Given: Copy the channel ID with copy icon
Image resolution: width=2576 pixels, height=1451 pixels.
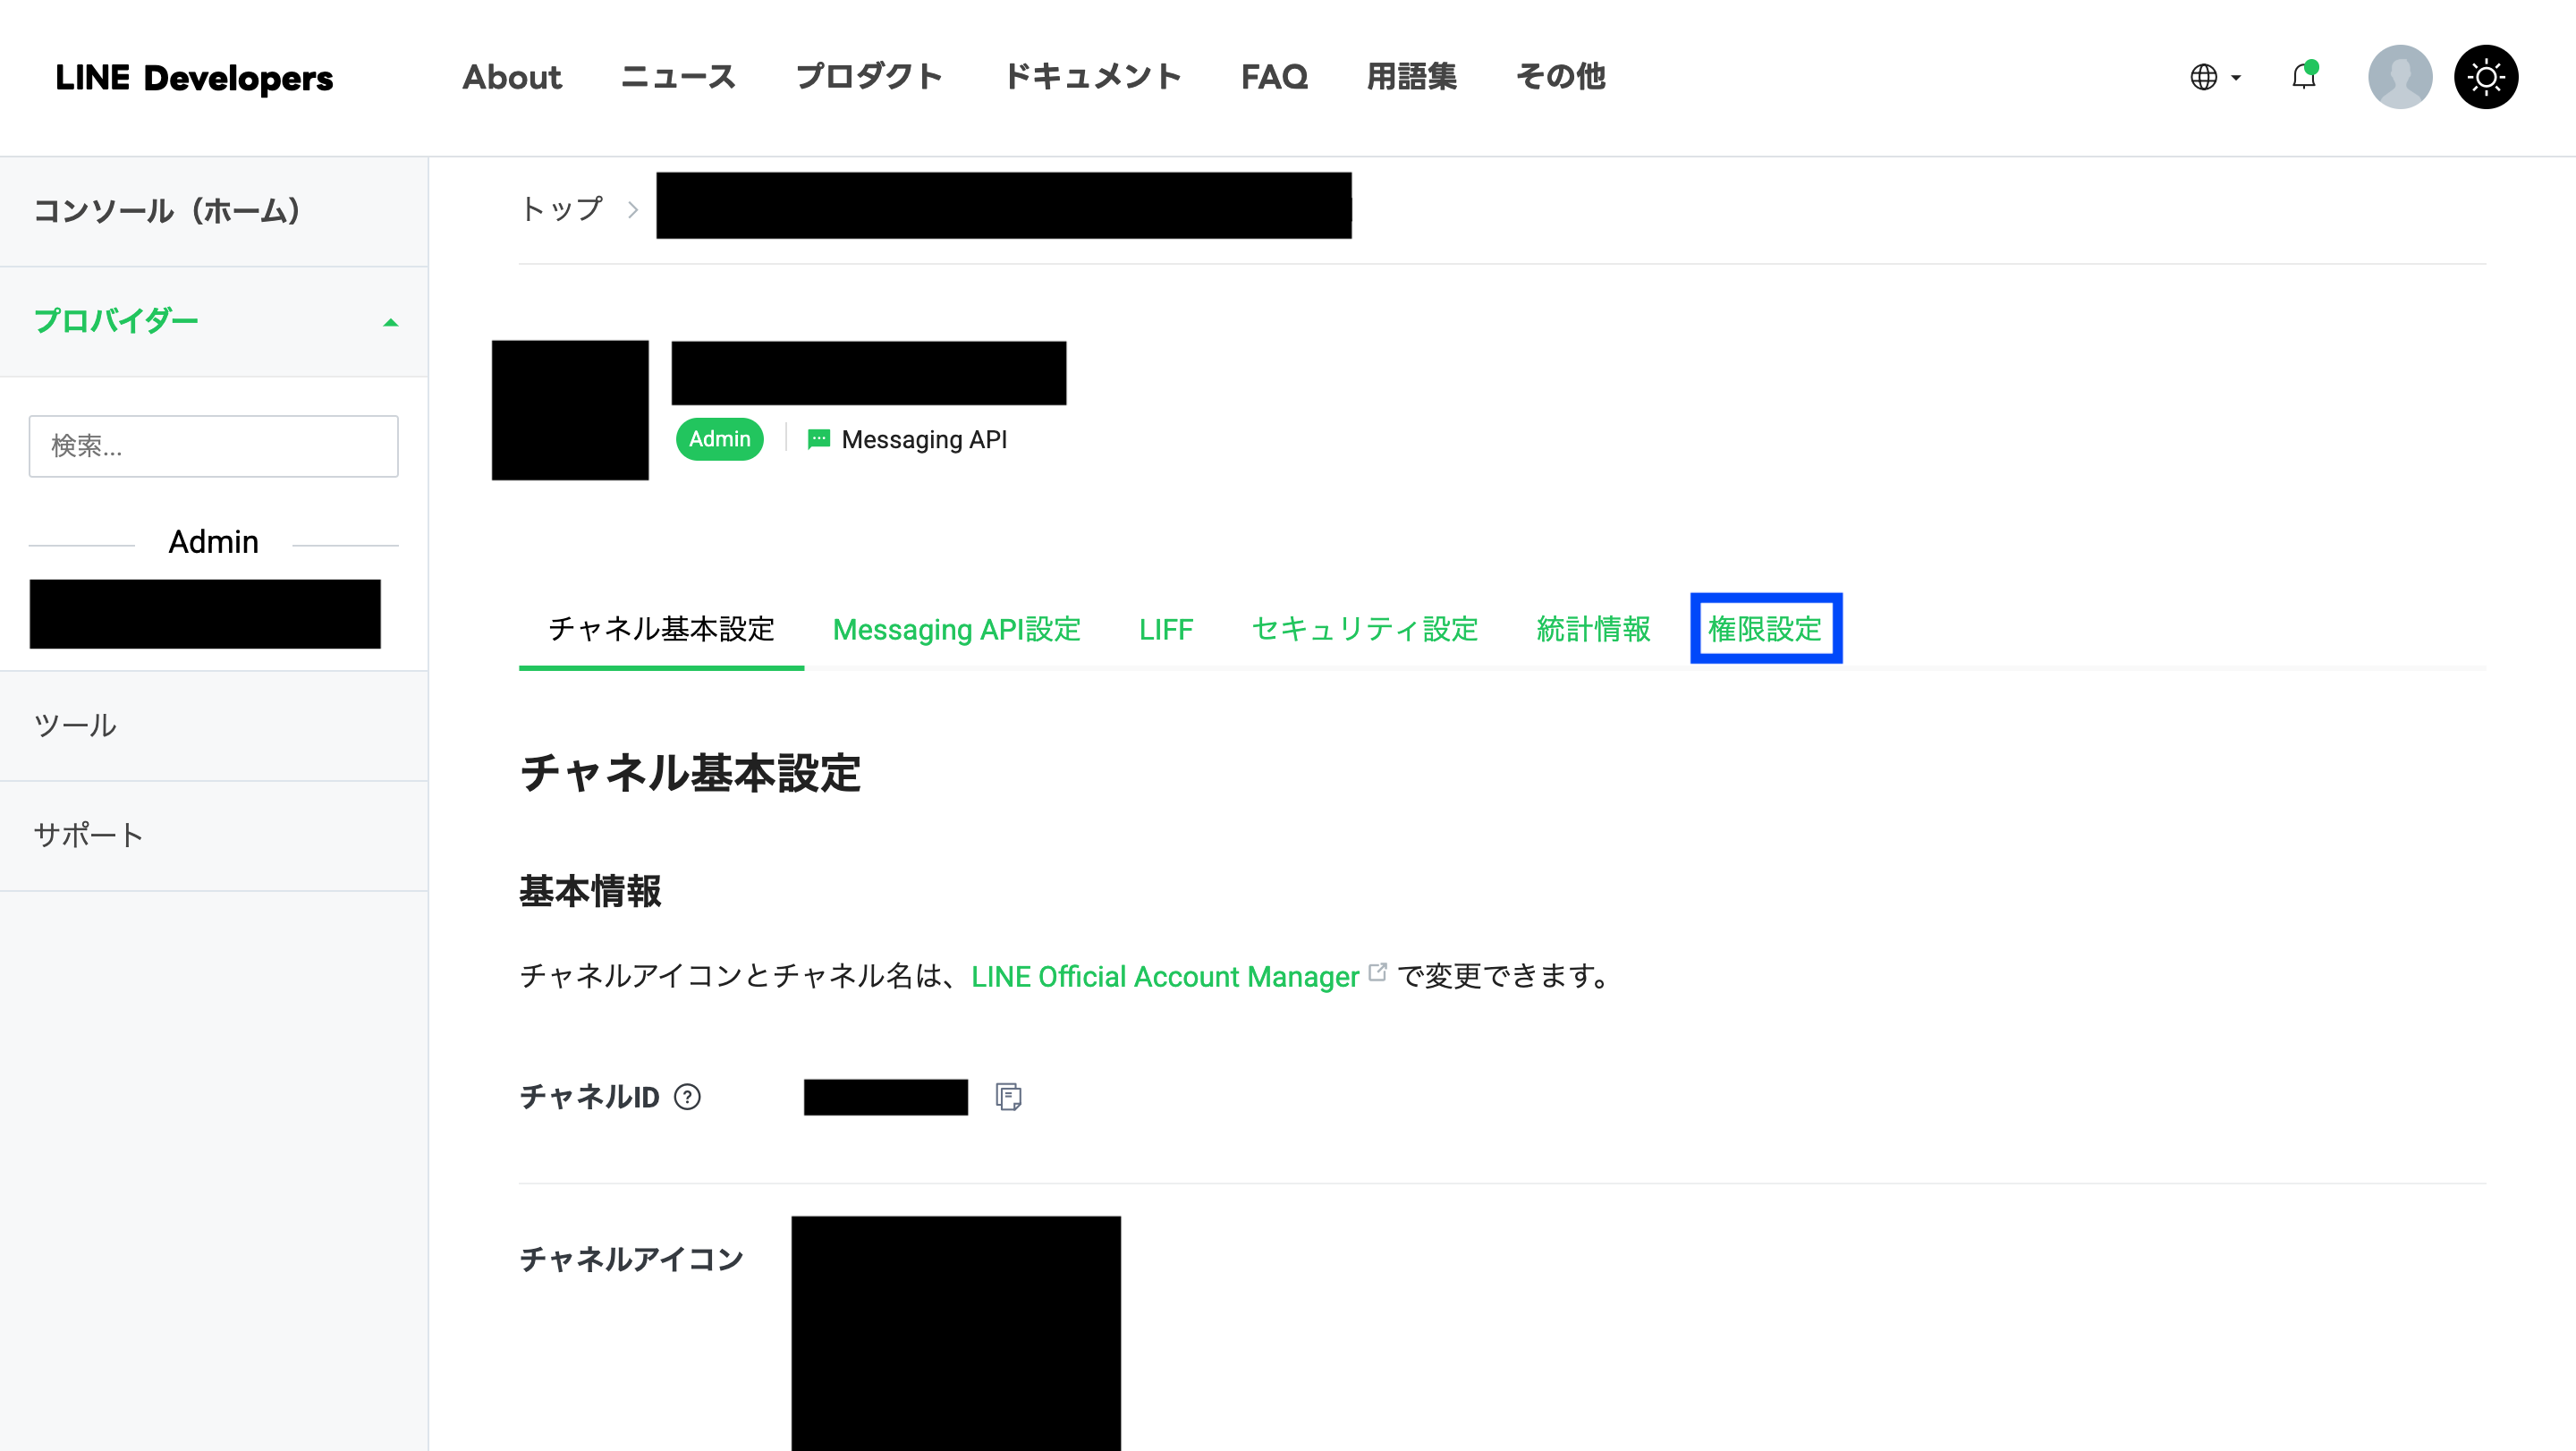Looking at the screenshot, I should click(1008, 1097).
